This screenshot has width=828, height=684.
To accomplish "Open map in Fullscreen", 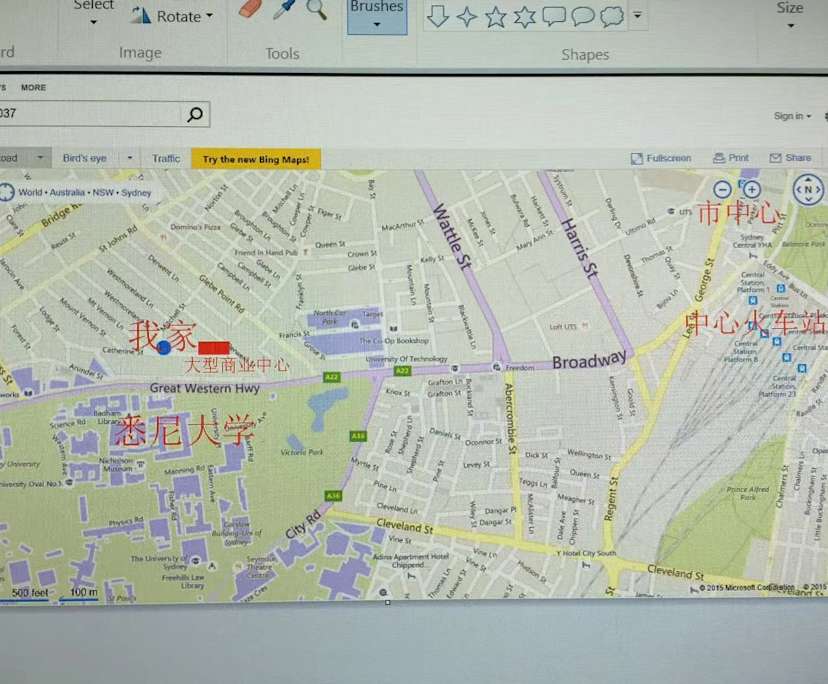I will tap(661, 158).
